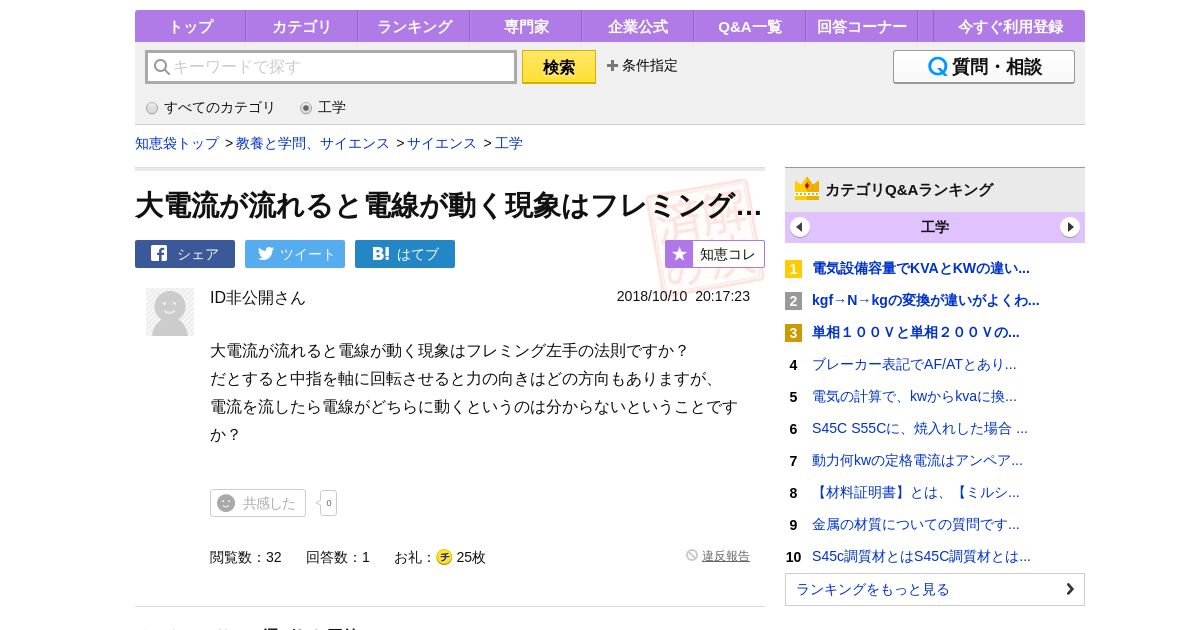The width and height of the screenshot is (1200, 630).
Task: Click the 2018/10/10 20:17:23 timestamp
Action: (683, 296)
